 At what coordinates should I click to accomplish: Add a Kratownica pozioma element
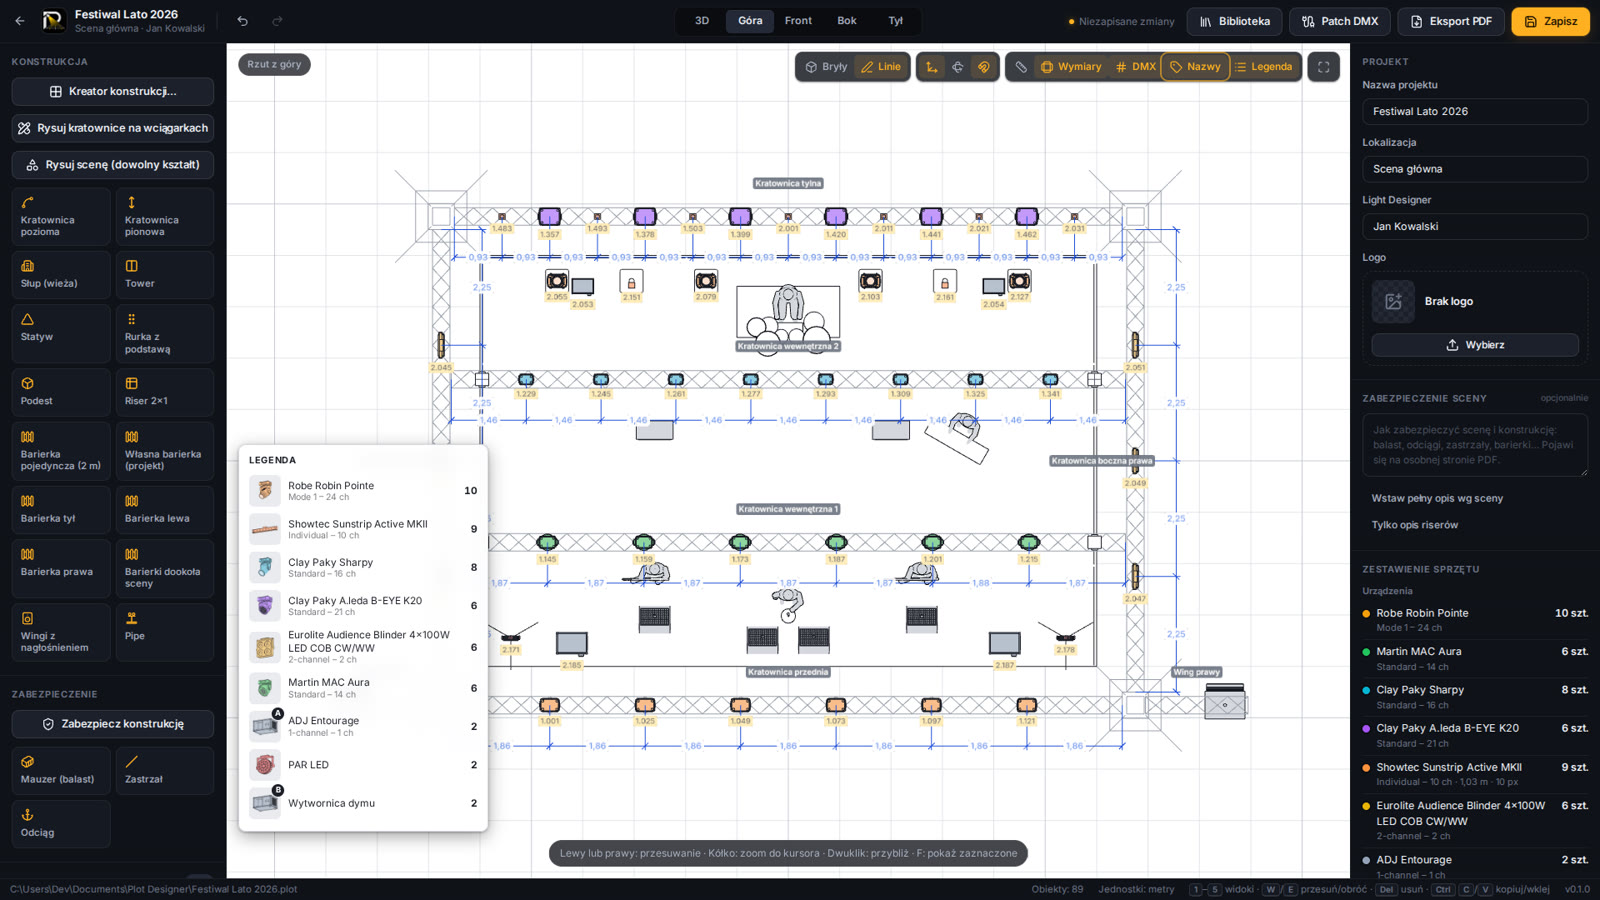tap(61, 216)
